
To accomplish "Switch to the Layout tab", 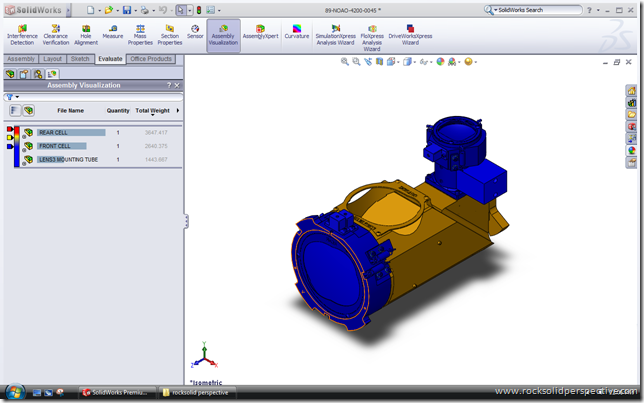I will click(53, 59).
